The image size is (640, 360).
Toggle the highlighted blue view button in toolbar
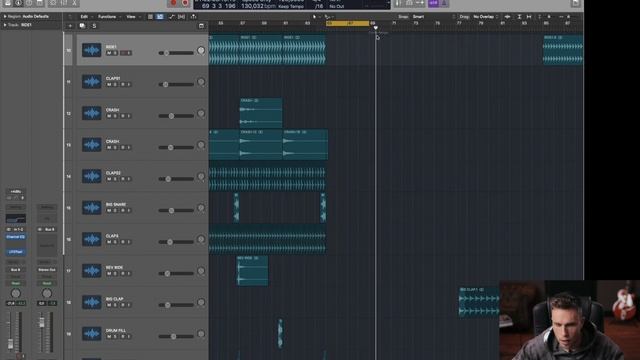coord(160,17)
